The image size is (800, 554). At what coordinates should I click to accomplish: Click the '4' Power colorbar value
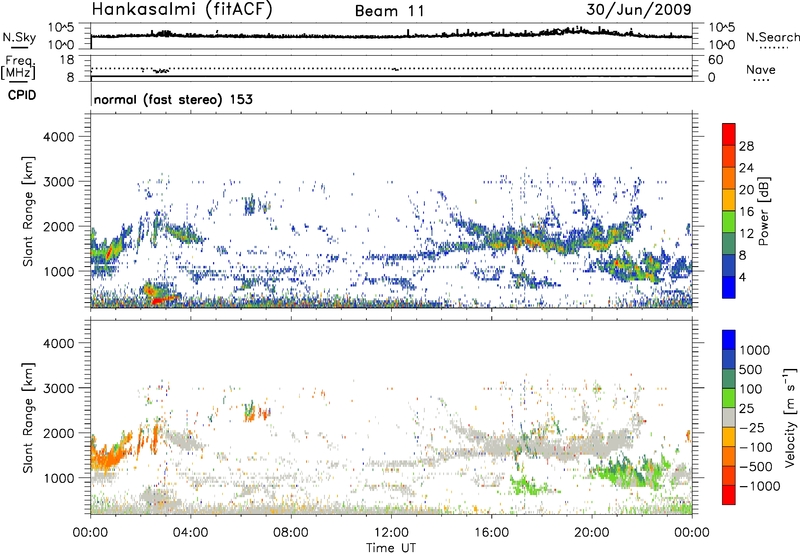pyautogui.click(x=742, y=277)
